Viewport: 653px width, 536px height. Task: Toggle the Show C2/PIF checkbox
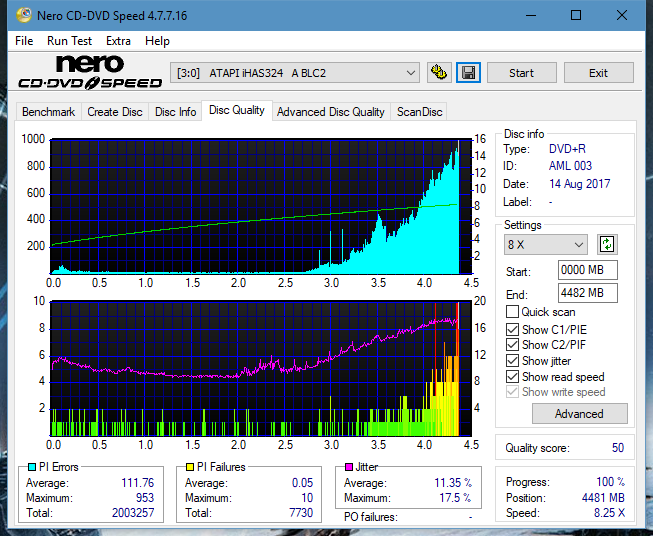coord(512,345)
